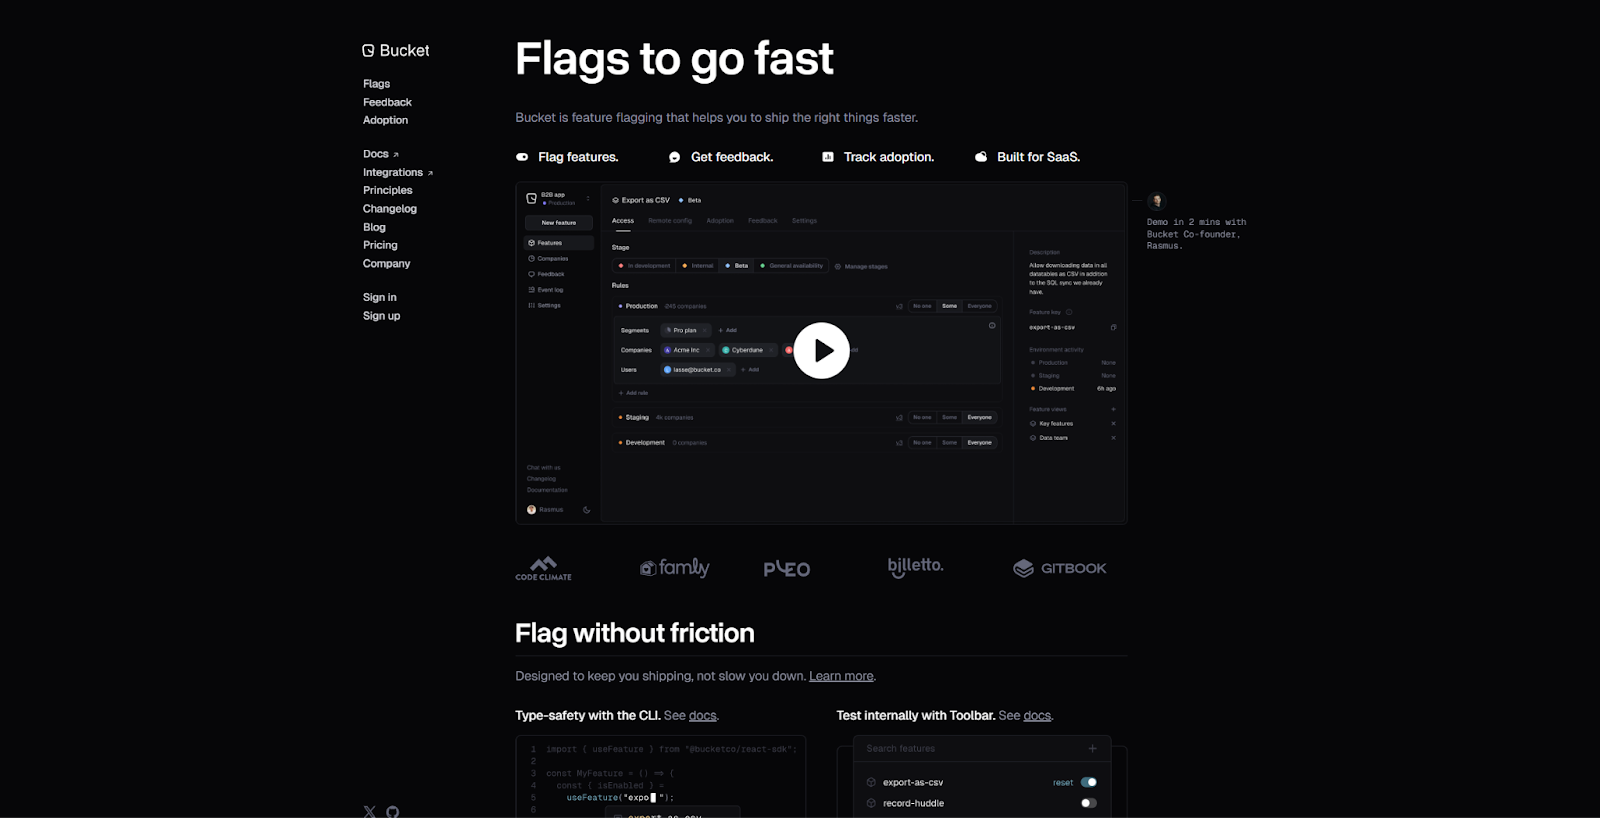Viewport: 1600px width, 818px height.
Task: Open the Docs link in the sidebar
Action: (381, 154)
